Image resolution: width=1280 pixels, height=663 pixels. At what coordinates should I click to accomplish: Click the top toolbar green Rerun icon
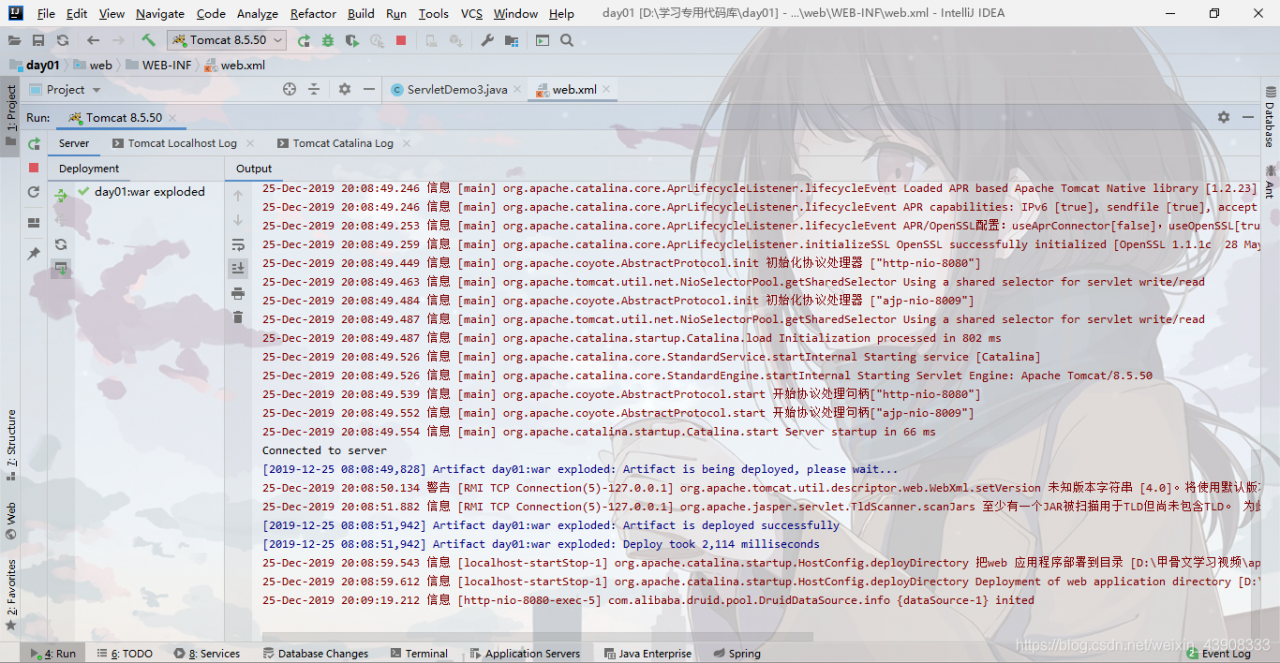[x=304, y=40]
